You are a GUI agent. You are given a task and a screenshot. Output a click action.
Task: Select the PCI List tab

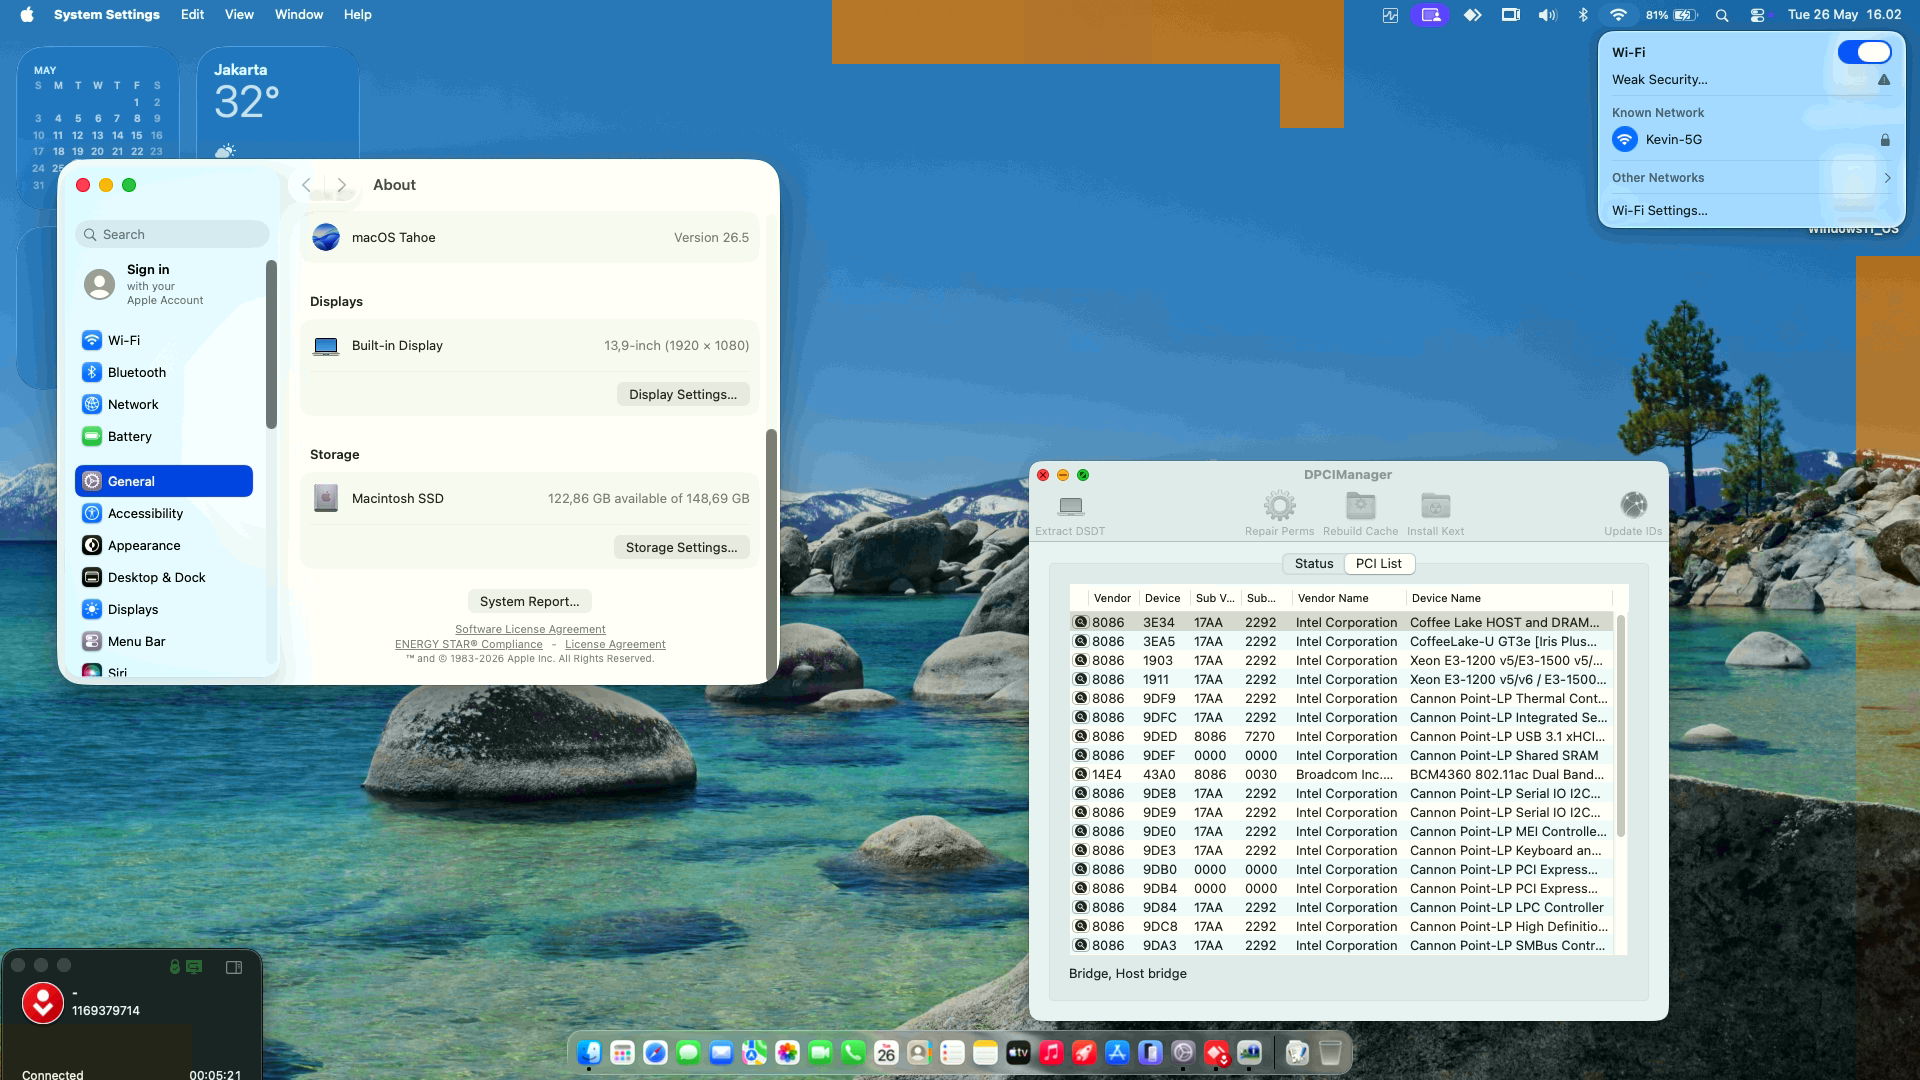tap(1378, 564)
